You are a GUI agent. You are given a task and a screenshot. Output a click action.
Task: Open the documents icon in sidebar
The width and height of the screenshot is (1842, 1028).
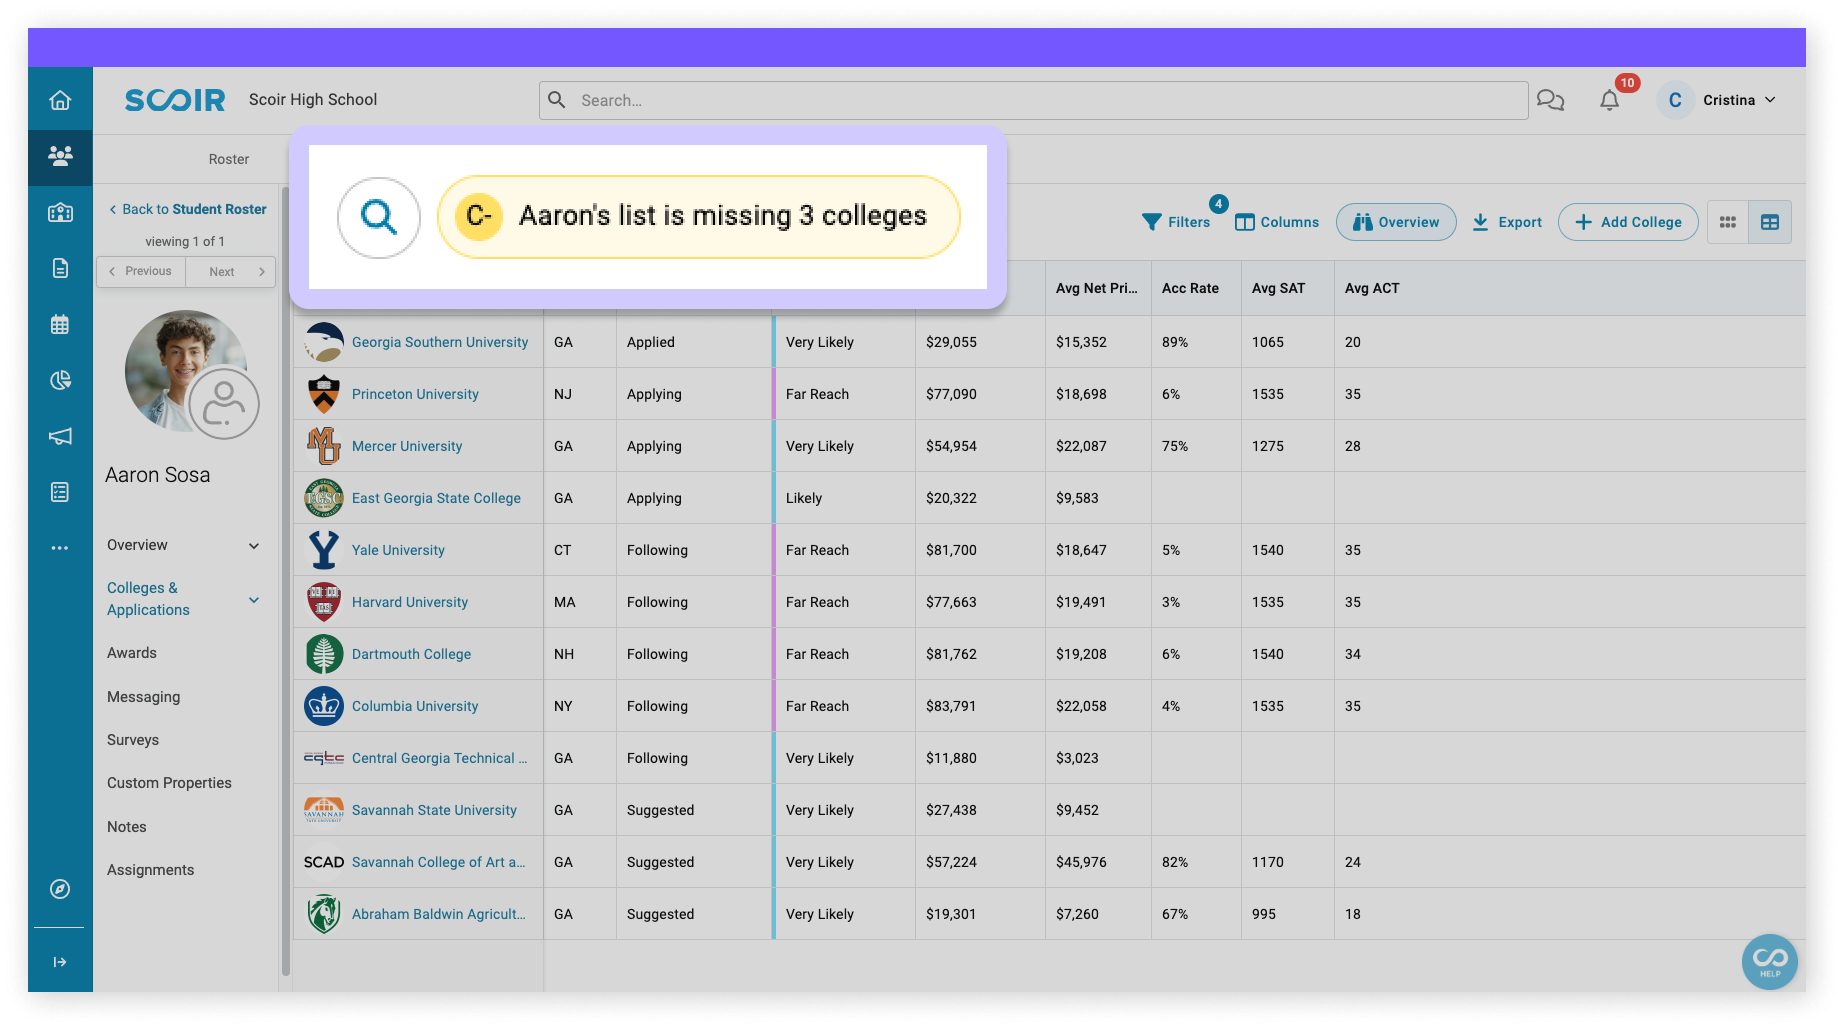(60, 268)
